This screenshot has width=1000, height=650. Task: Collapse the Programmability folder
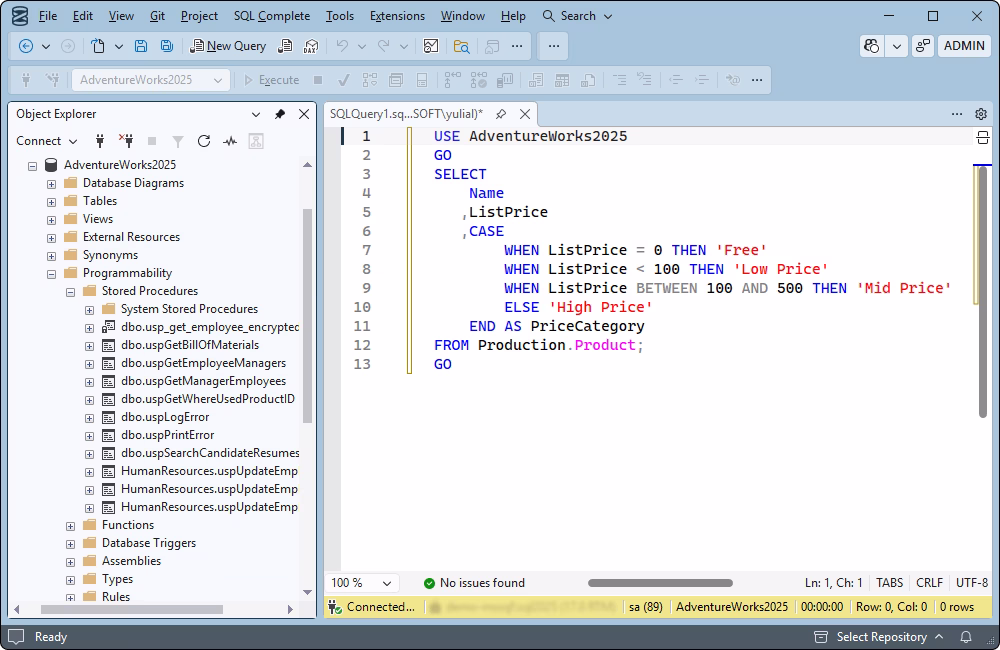tap(51, 274)
